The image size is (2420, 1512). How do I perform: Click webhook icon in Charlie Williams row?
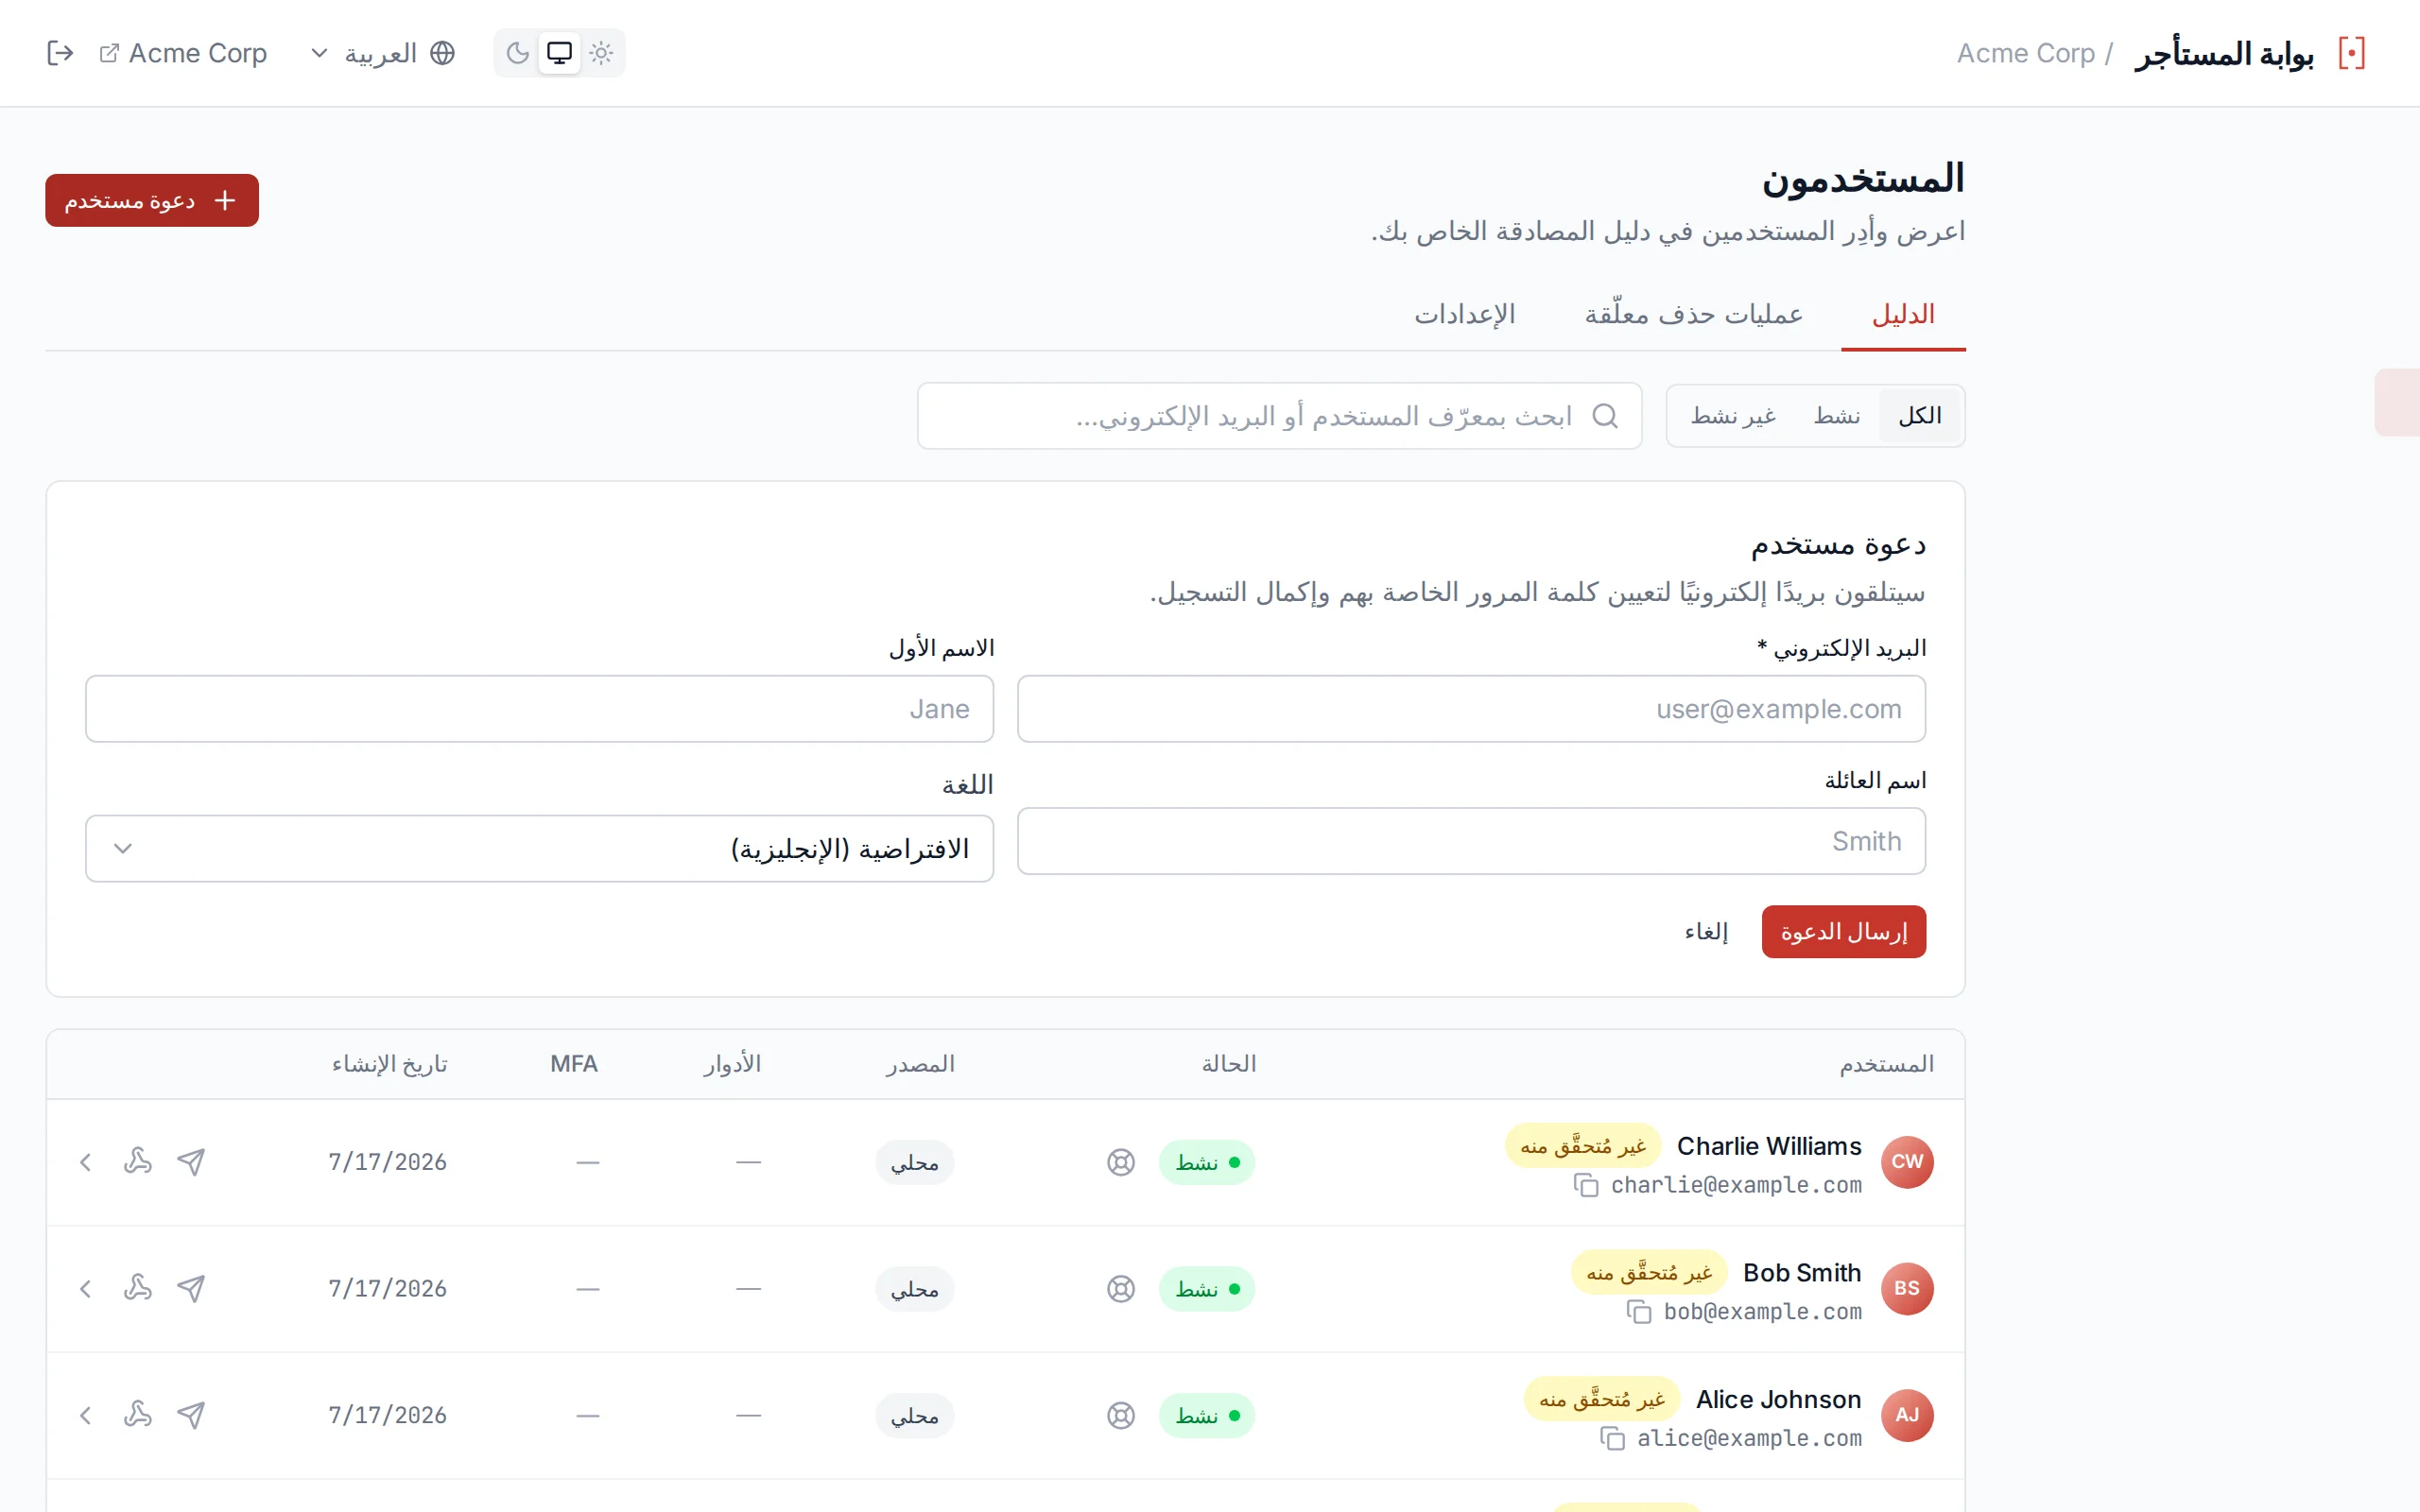pos(138,1161)
